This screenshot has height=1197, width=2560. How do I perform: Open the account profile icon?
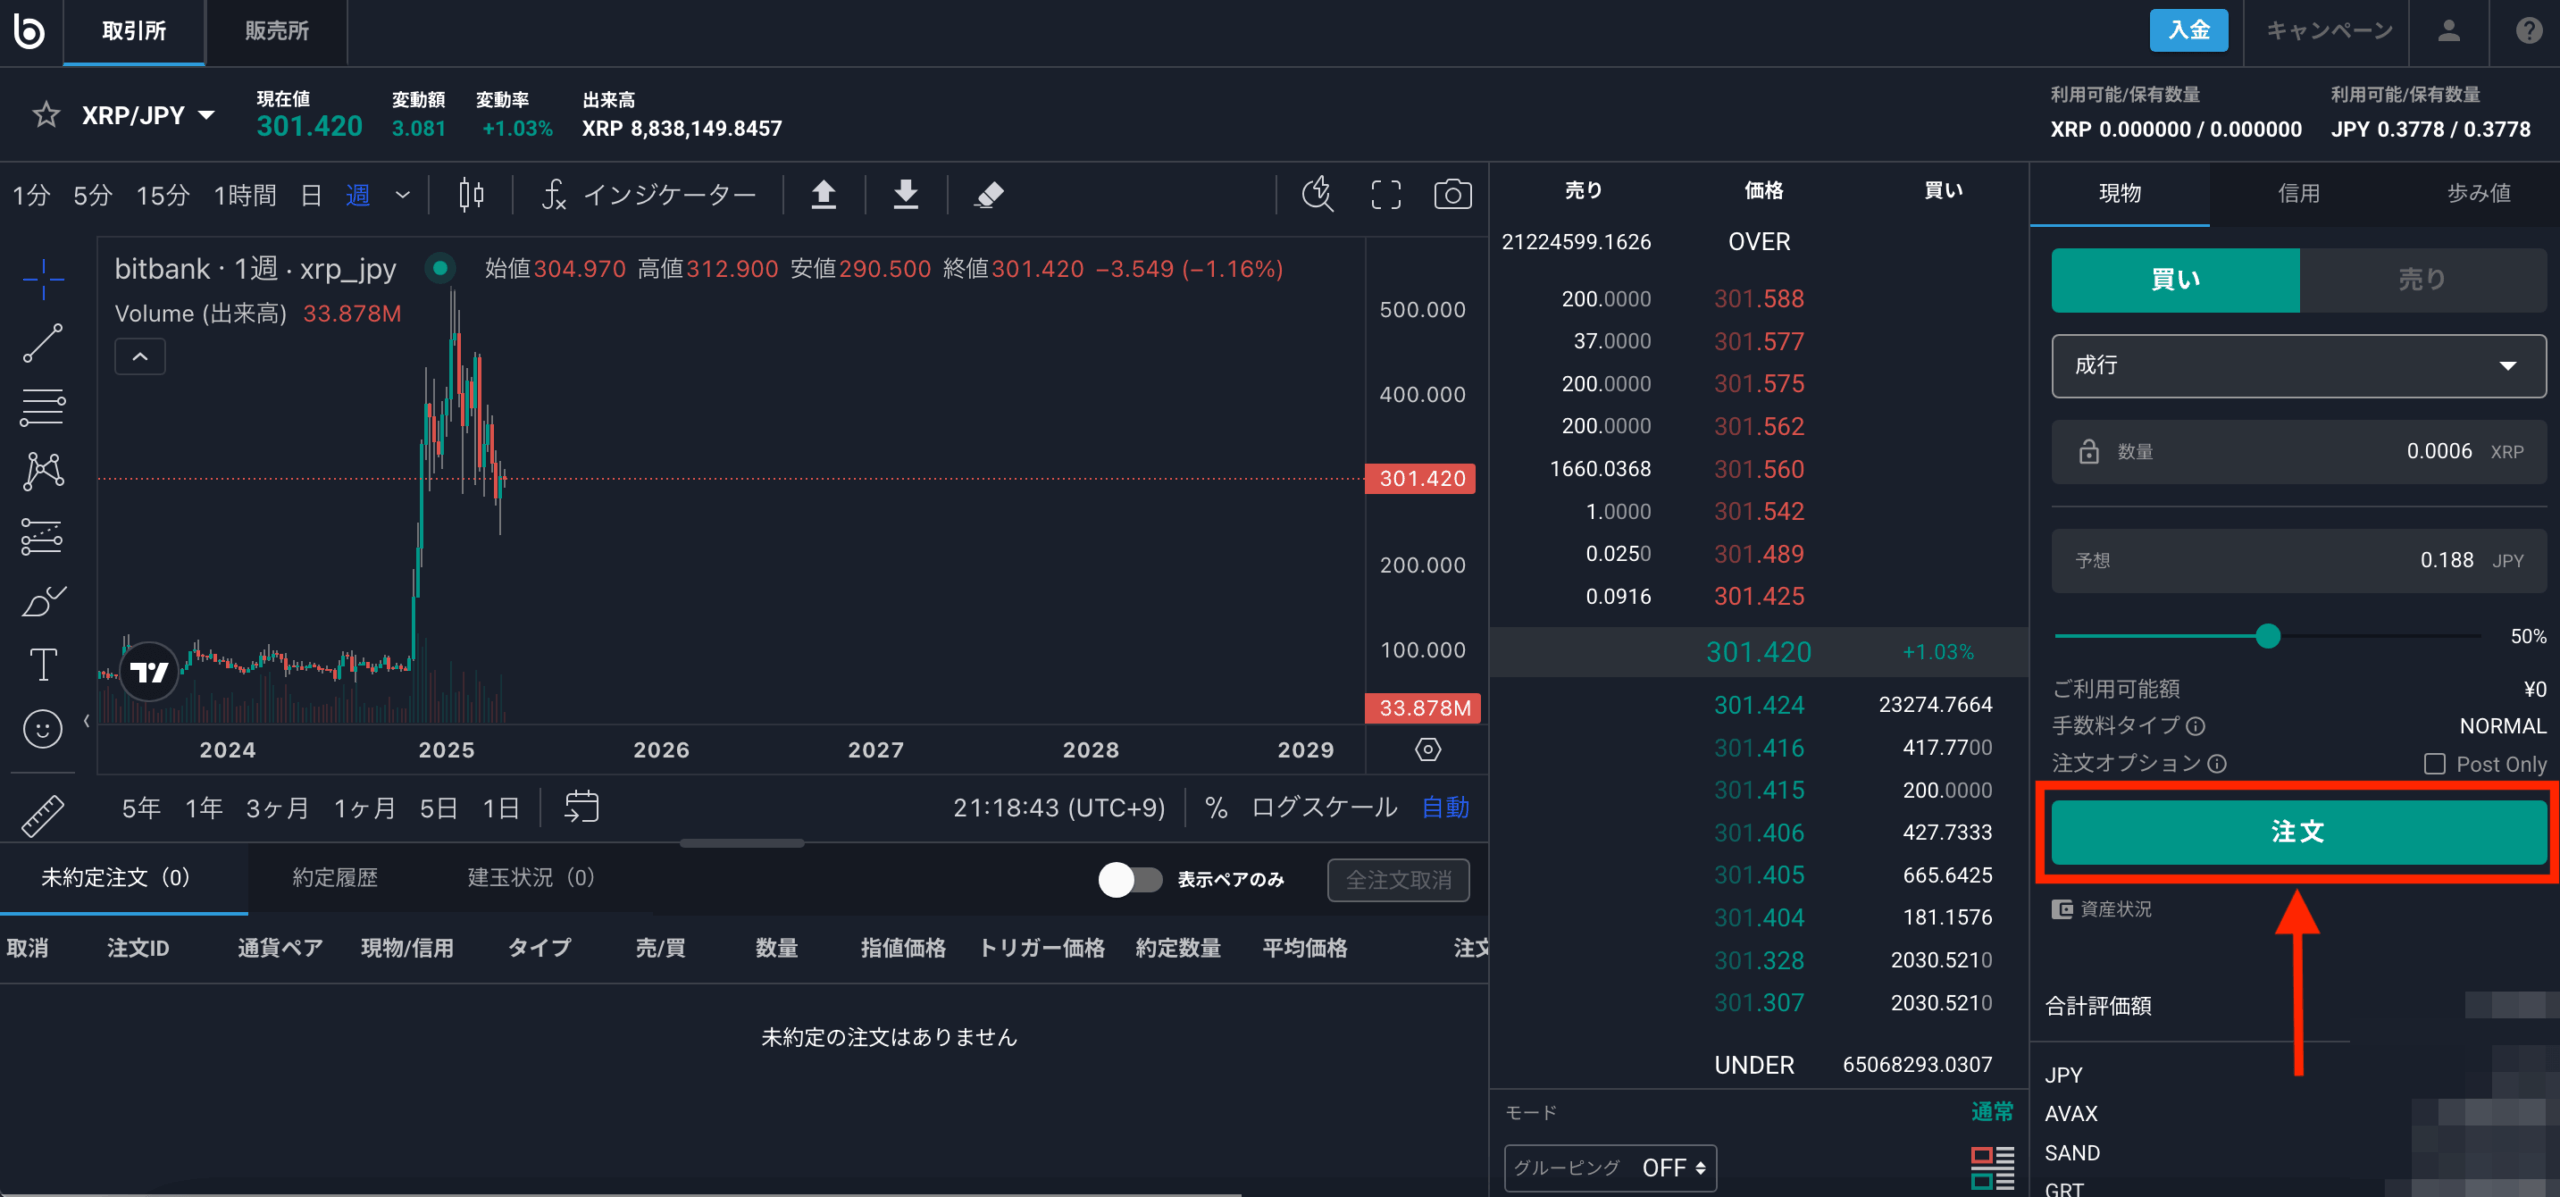[x=2449, y=30]
